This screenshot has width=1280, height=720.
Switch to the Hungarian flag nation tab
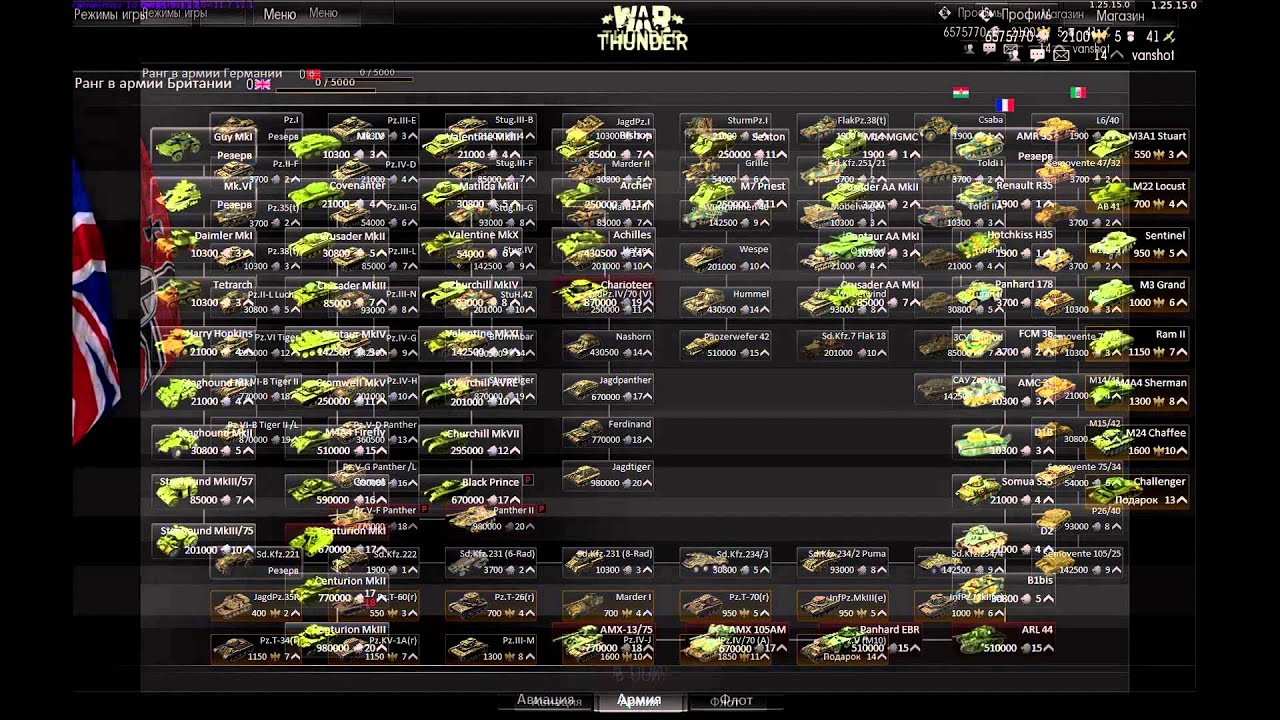click(x=961, y=92)
